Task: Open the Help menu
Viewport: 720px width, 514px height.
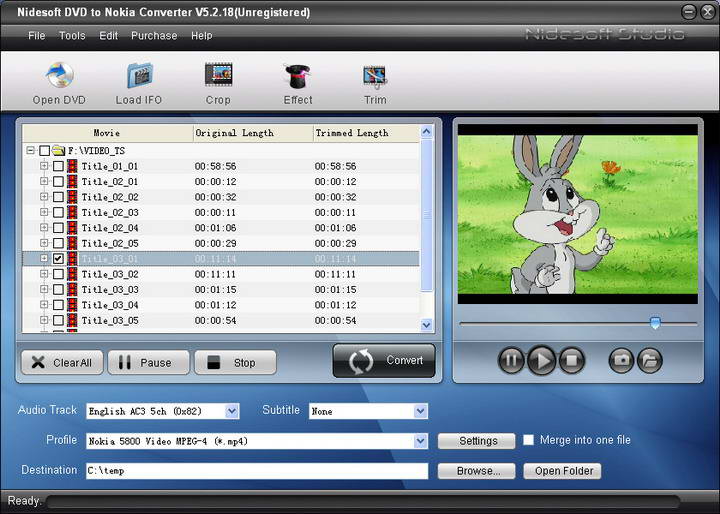Action: pos(202,35)
